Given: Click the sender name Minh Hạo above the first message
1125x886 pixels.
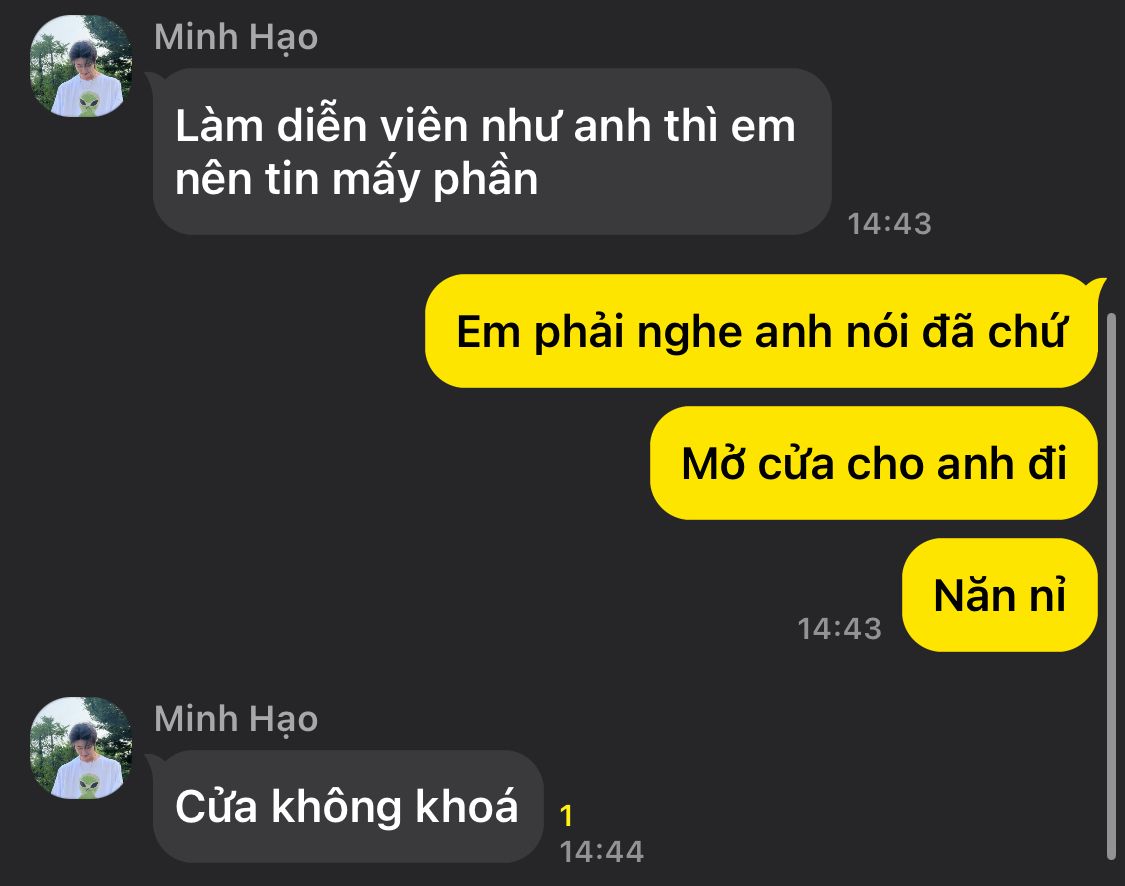Looking at the screenshot, I should click(236, 37).
